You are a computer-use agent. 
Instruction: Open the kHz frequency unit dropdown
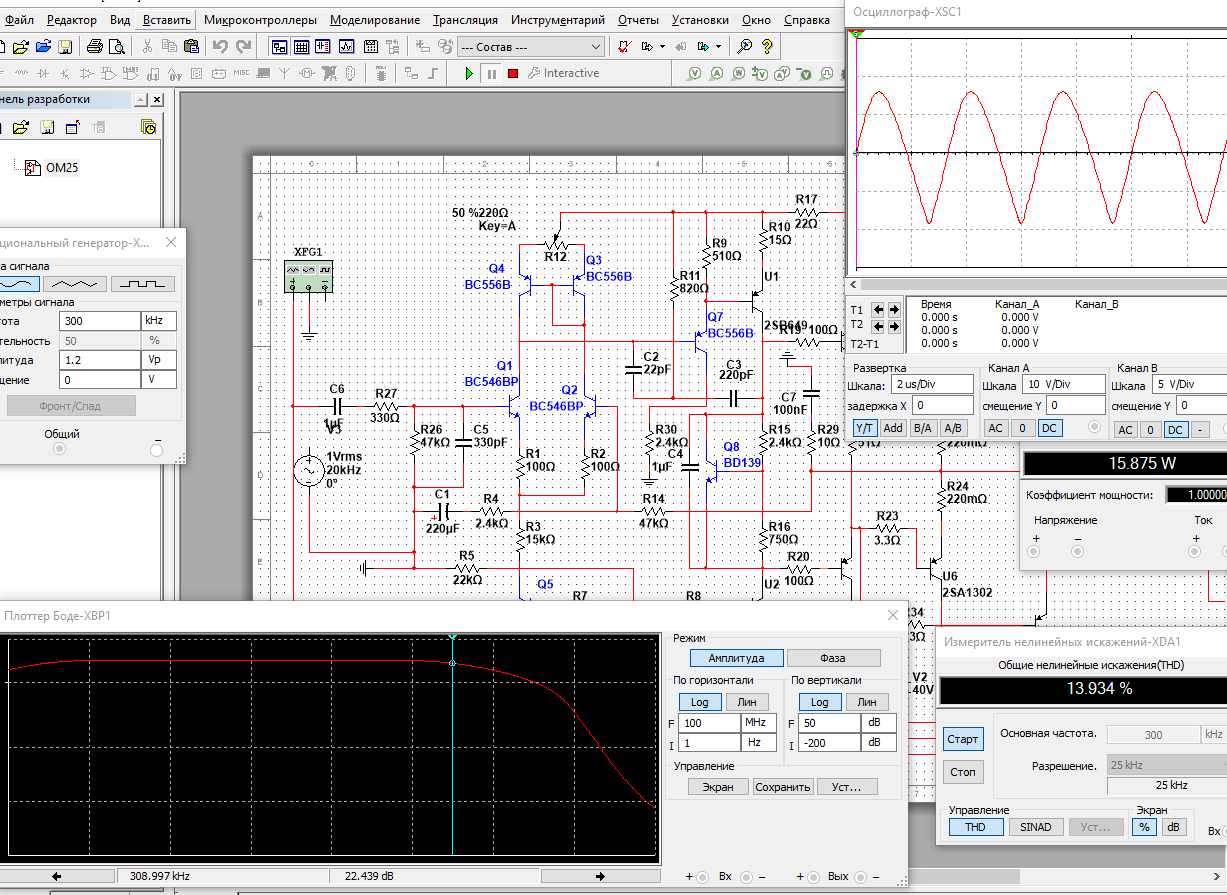click(158, 321)
